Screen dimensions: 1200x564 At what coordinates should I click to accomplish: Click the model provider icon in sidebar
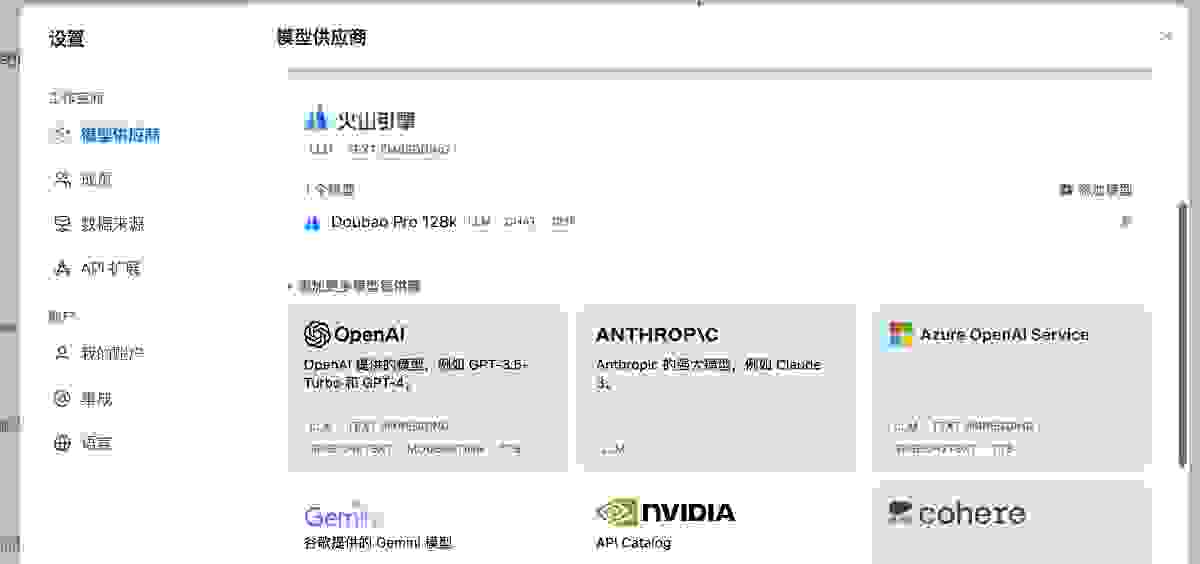(62, 135)
